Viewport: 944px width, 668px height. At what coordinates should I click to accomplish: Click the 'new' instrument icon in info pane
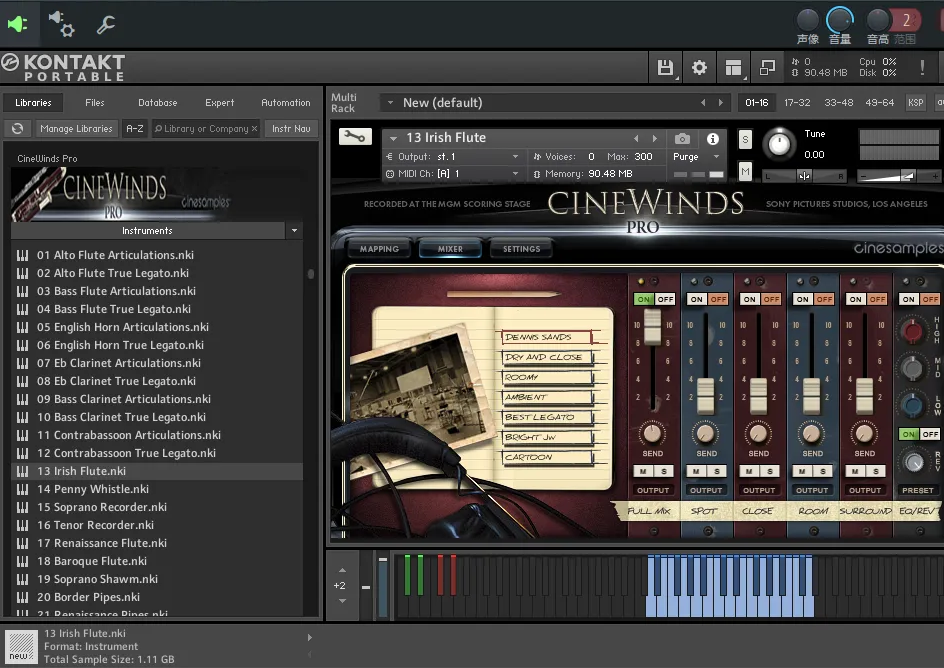coord(22,646)
